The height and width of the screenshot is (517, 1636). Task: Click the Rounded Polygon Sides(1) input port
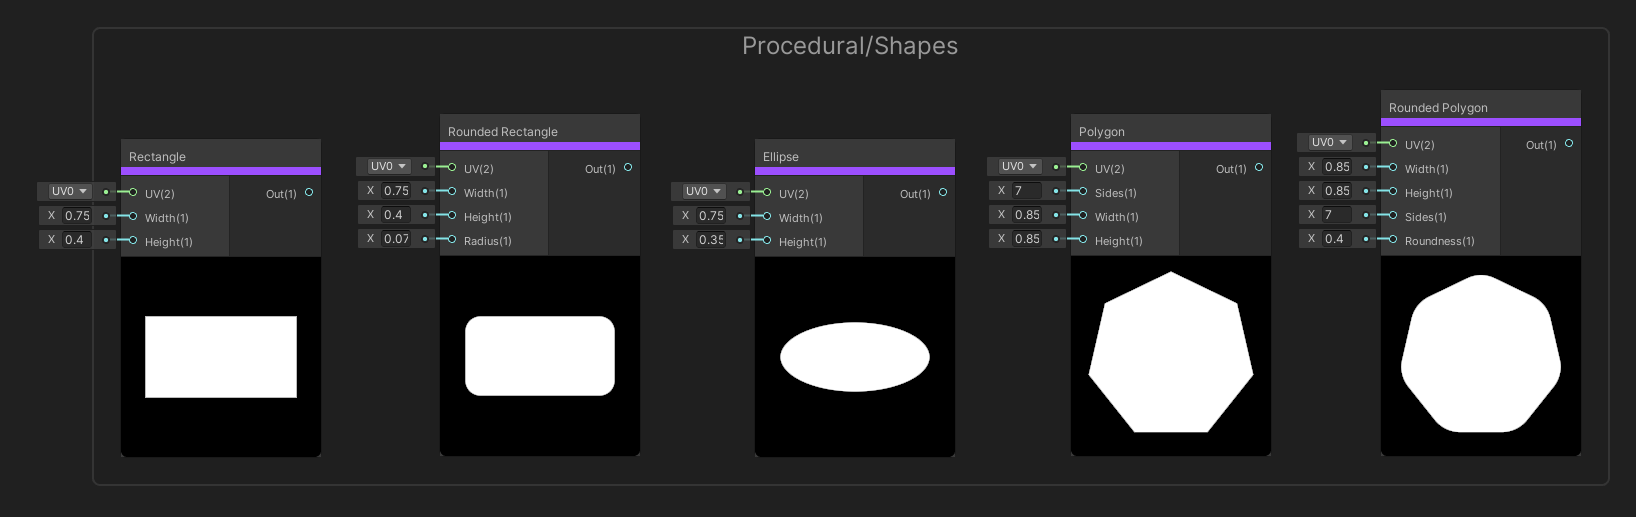click(x=1393, y=215)
